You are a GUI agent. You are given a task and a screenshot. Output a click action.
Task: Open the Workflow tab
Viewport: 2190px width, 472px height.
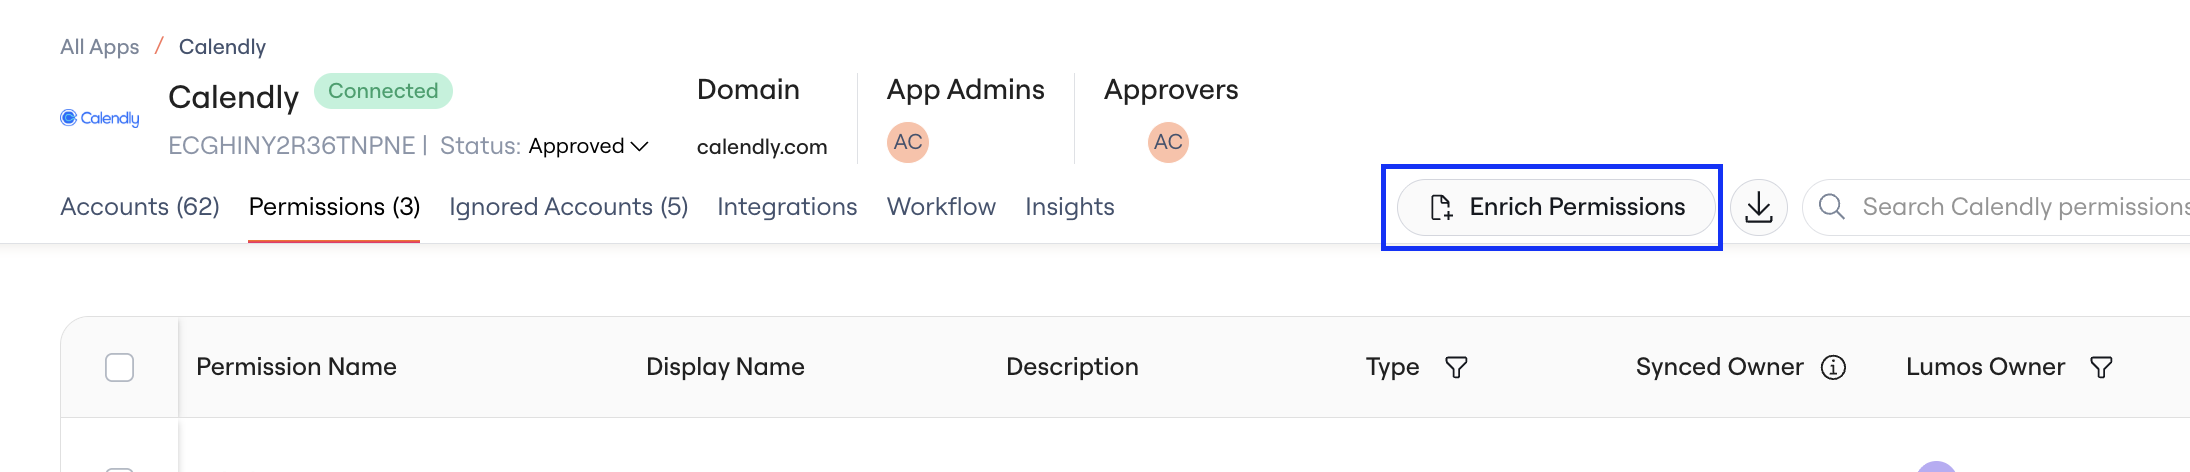coord(941,207)
